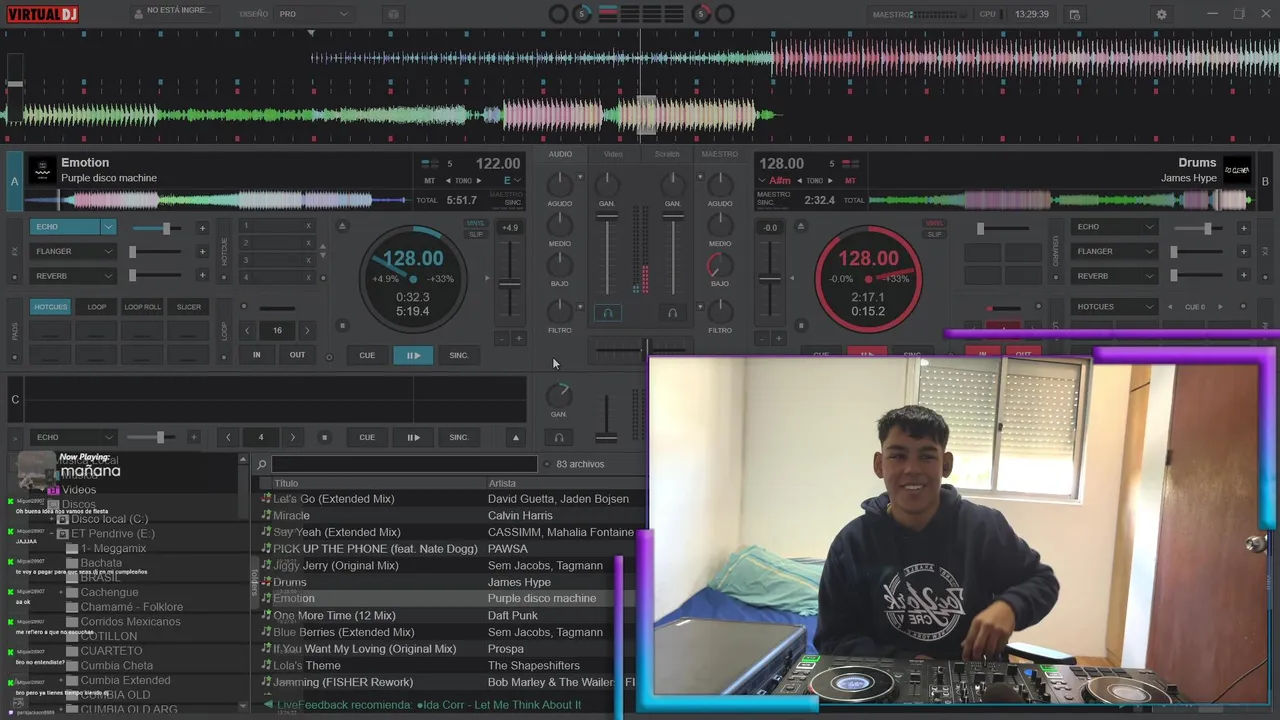This screenshot has width=1280, height=720.
Task: Click deck C SINC. sync button
Action: pyautogui.click(x=458, y=437)
